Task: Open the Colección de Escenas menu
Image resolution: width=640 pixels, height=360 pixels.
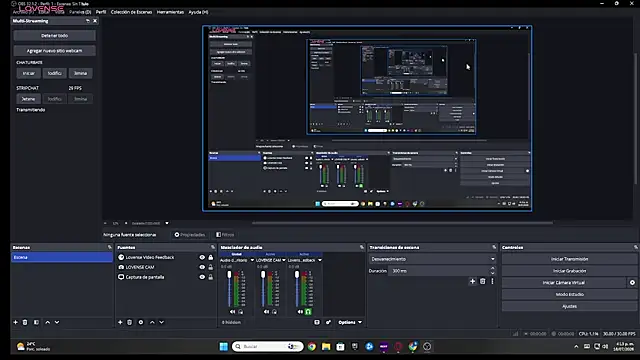Action: [x=131, y=12]
